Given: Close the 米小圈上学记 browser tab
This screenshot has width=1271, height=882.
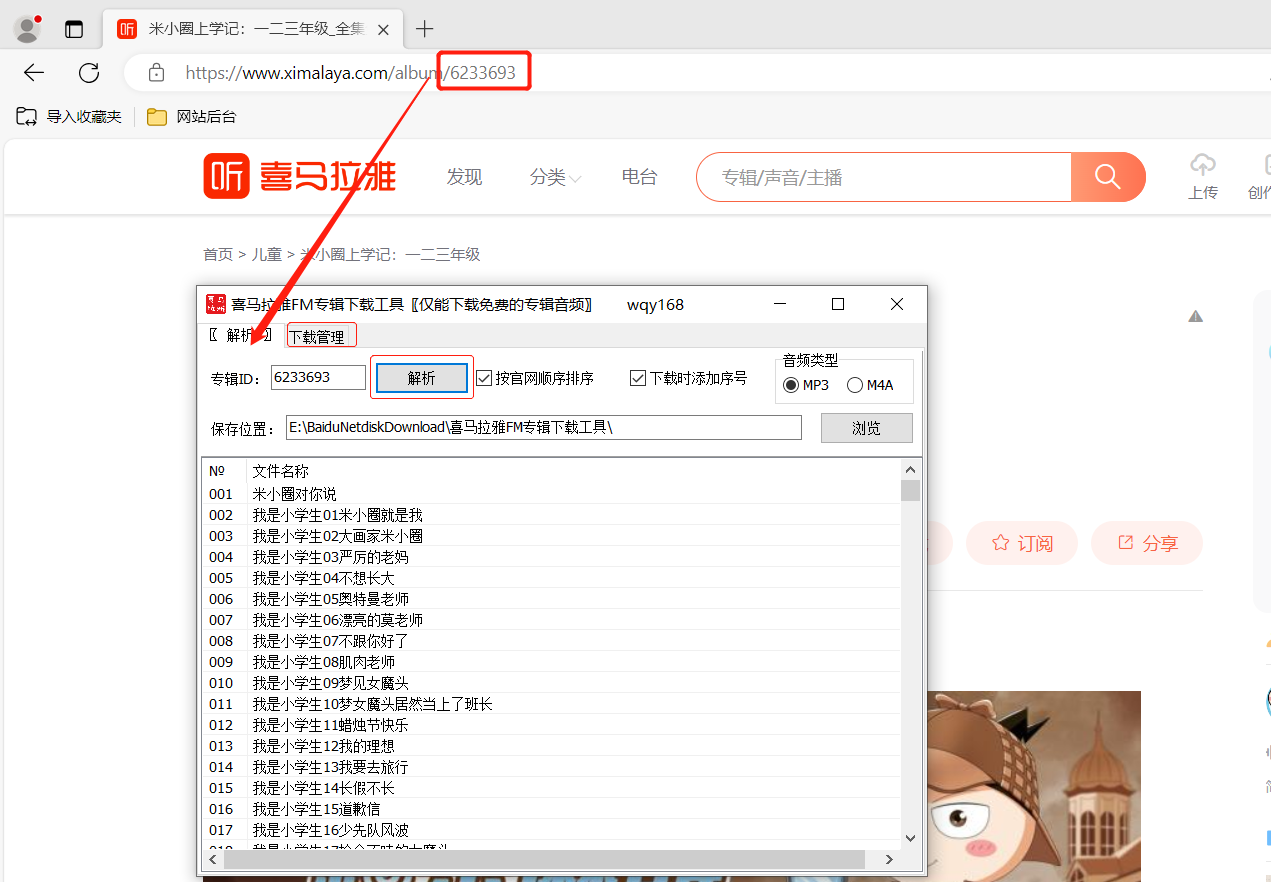Looking at the screenshot, I should 383,29.
